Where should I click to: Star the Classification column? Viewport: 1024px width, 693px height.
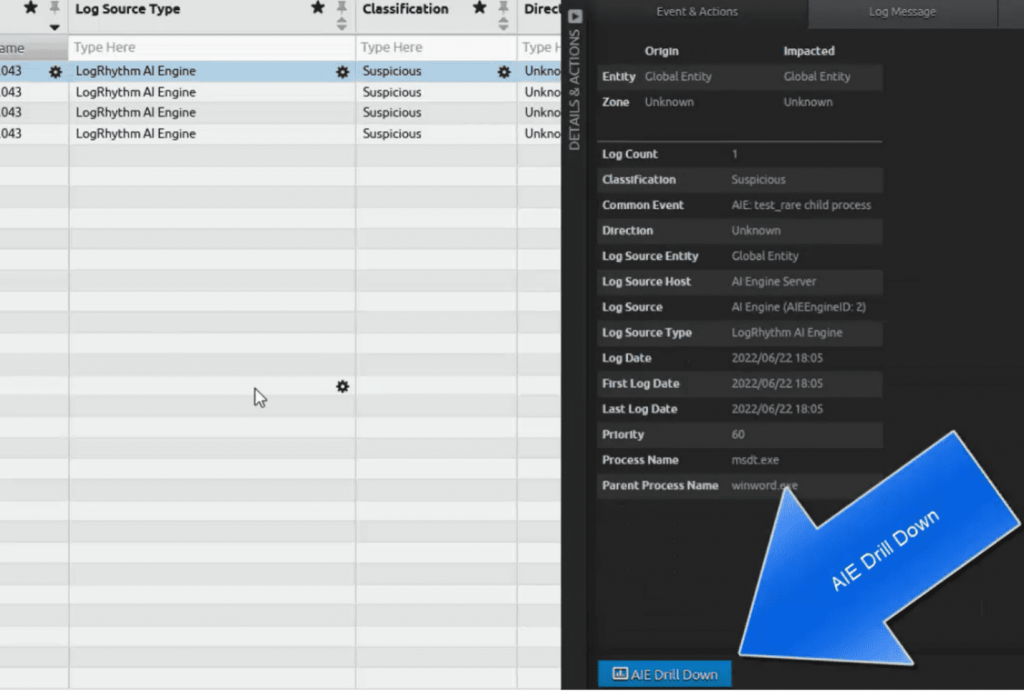[x=479, y=8]
